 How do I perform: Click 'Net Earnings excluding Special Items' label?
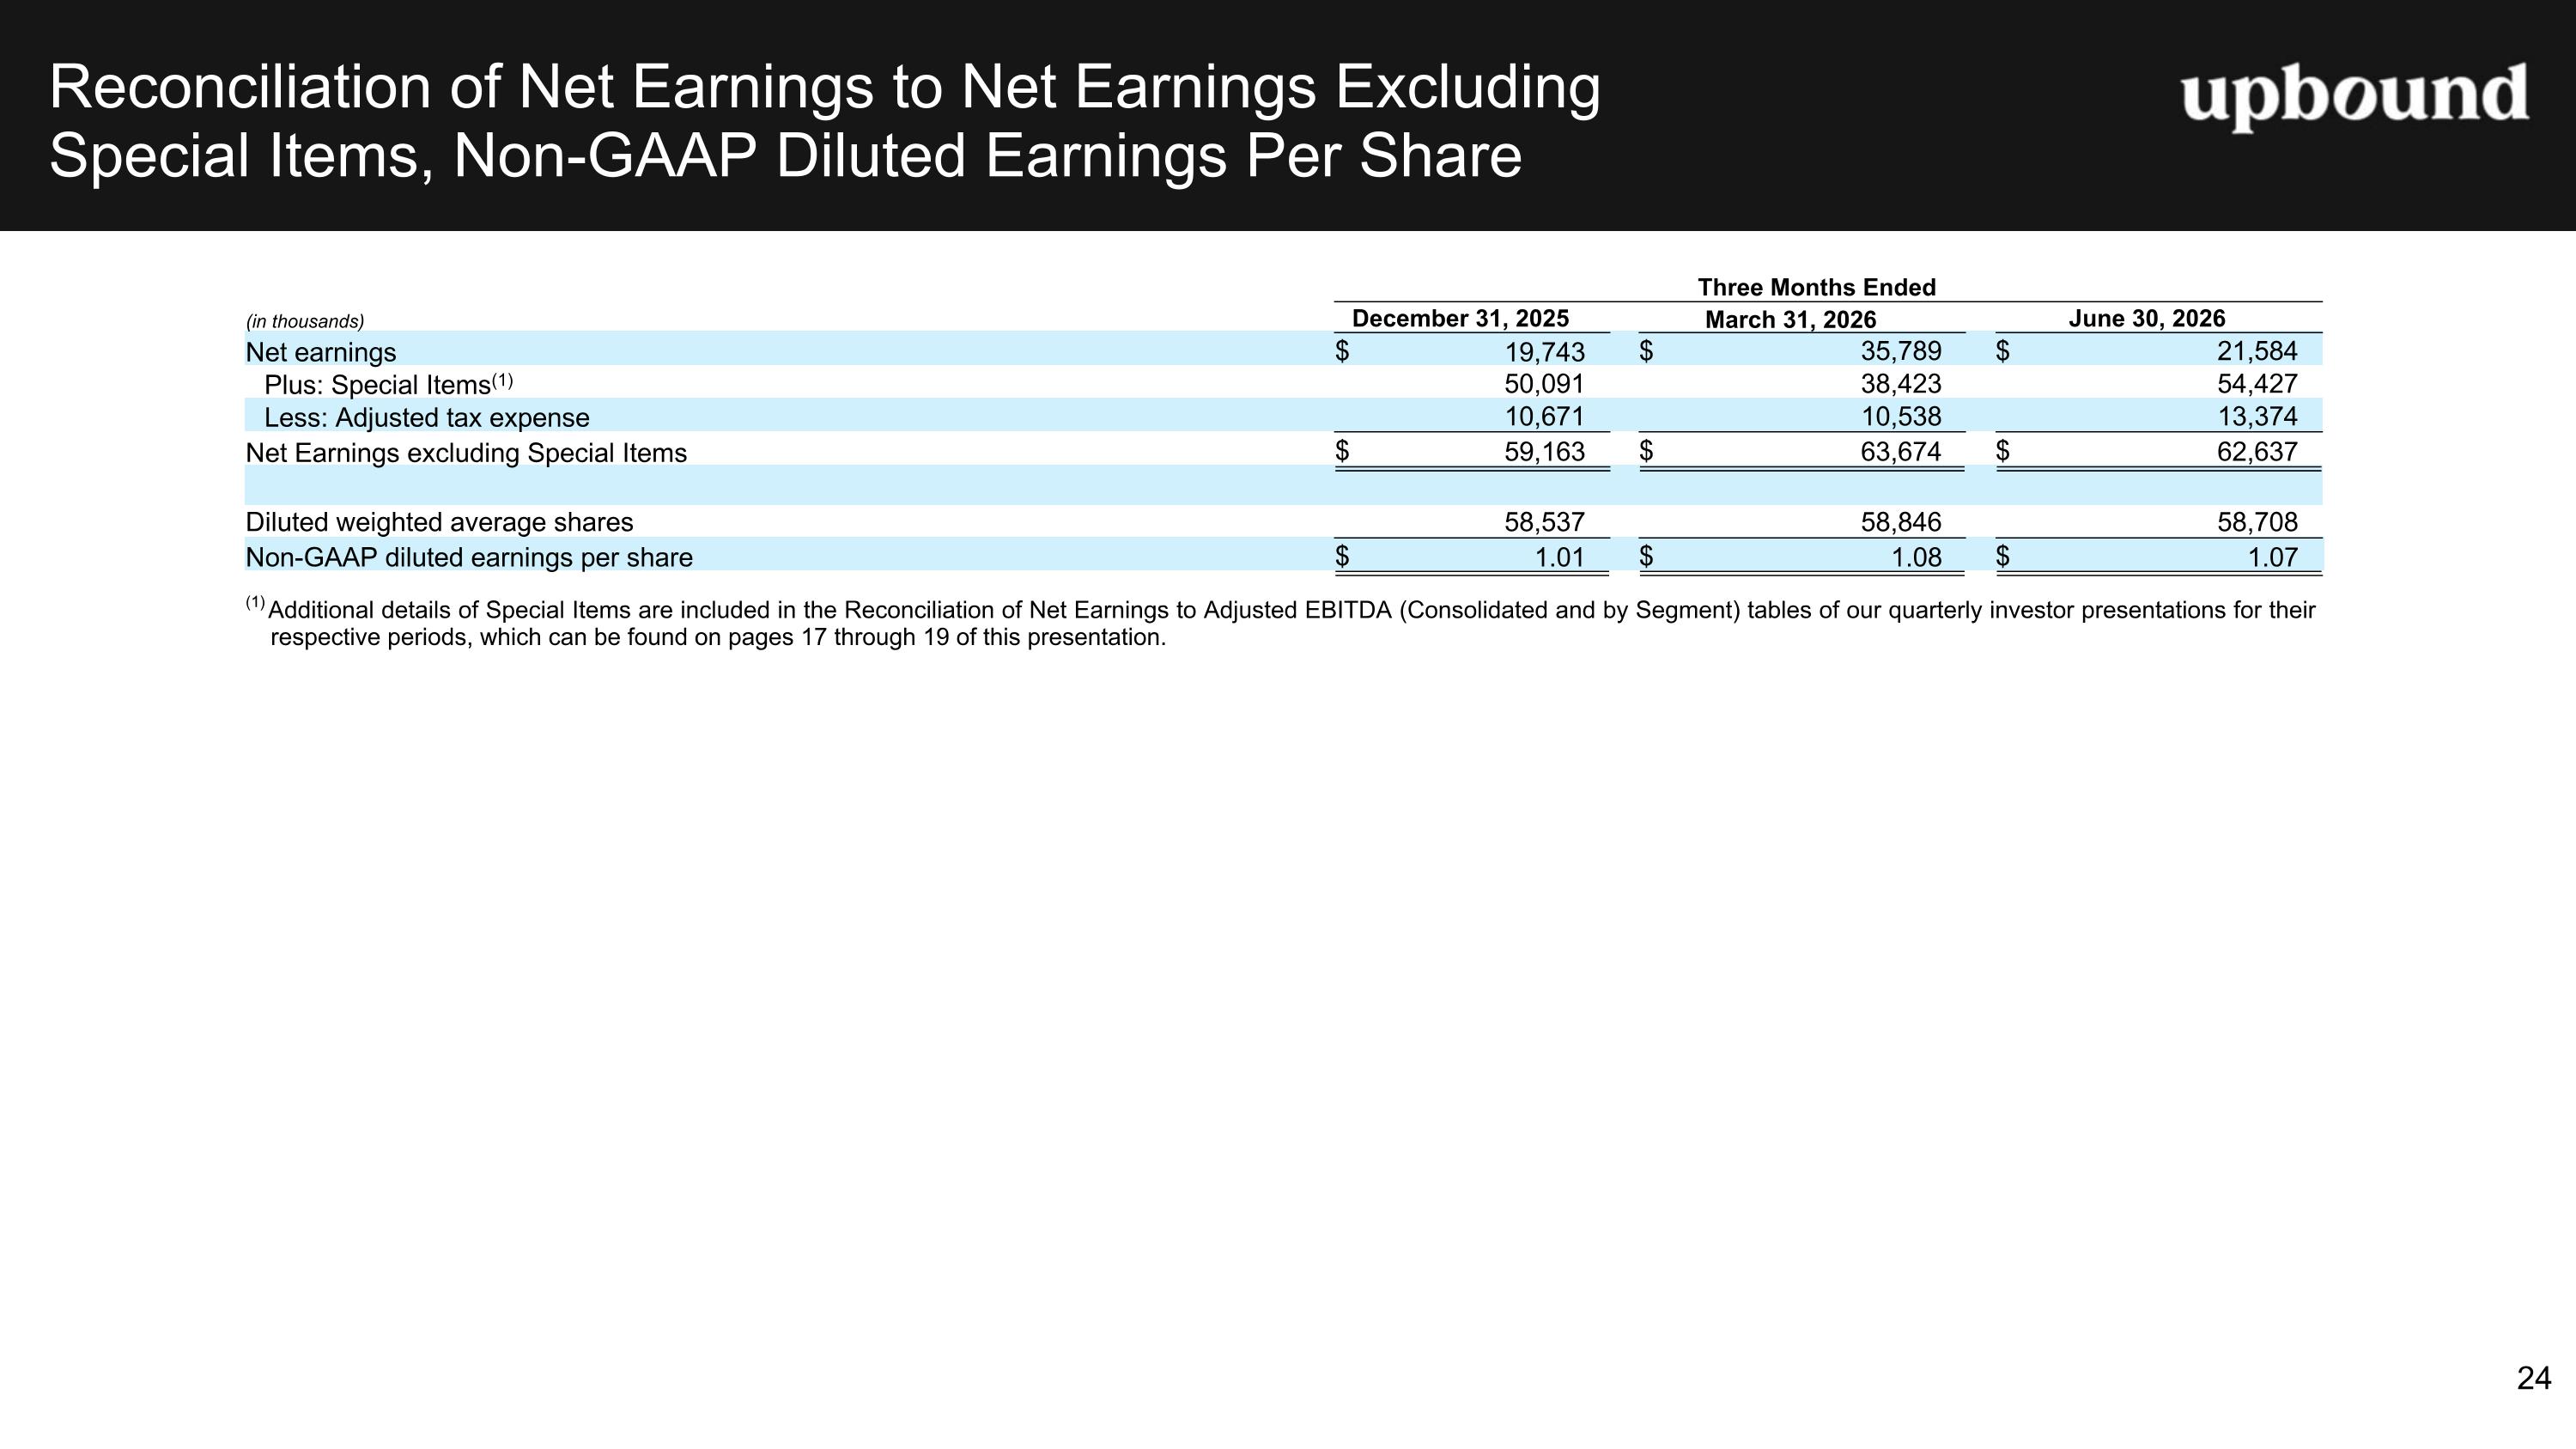466,453
